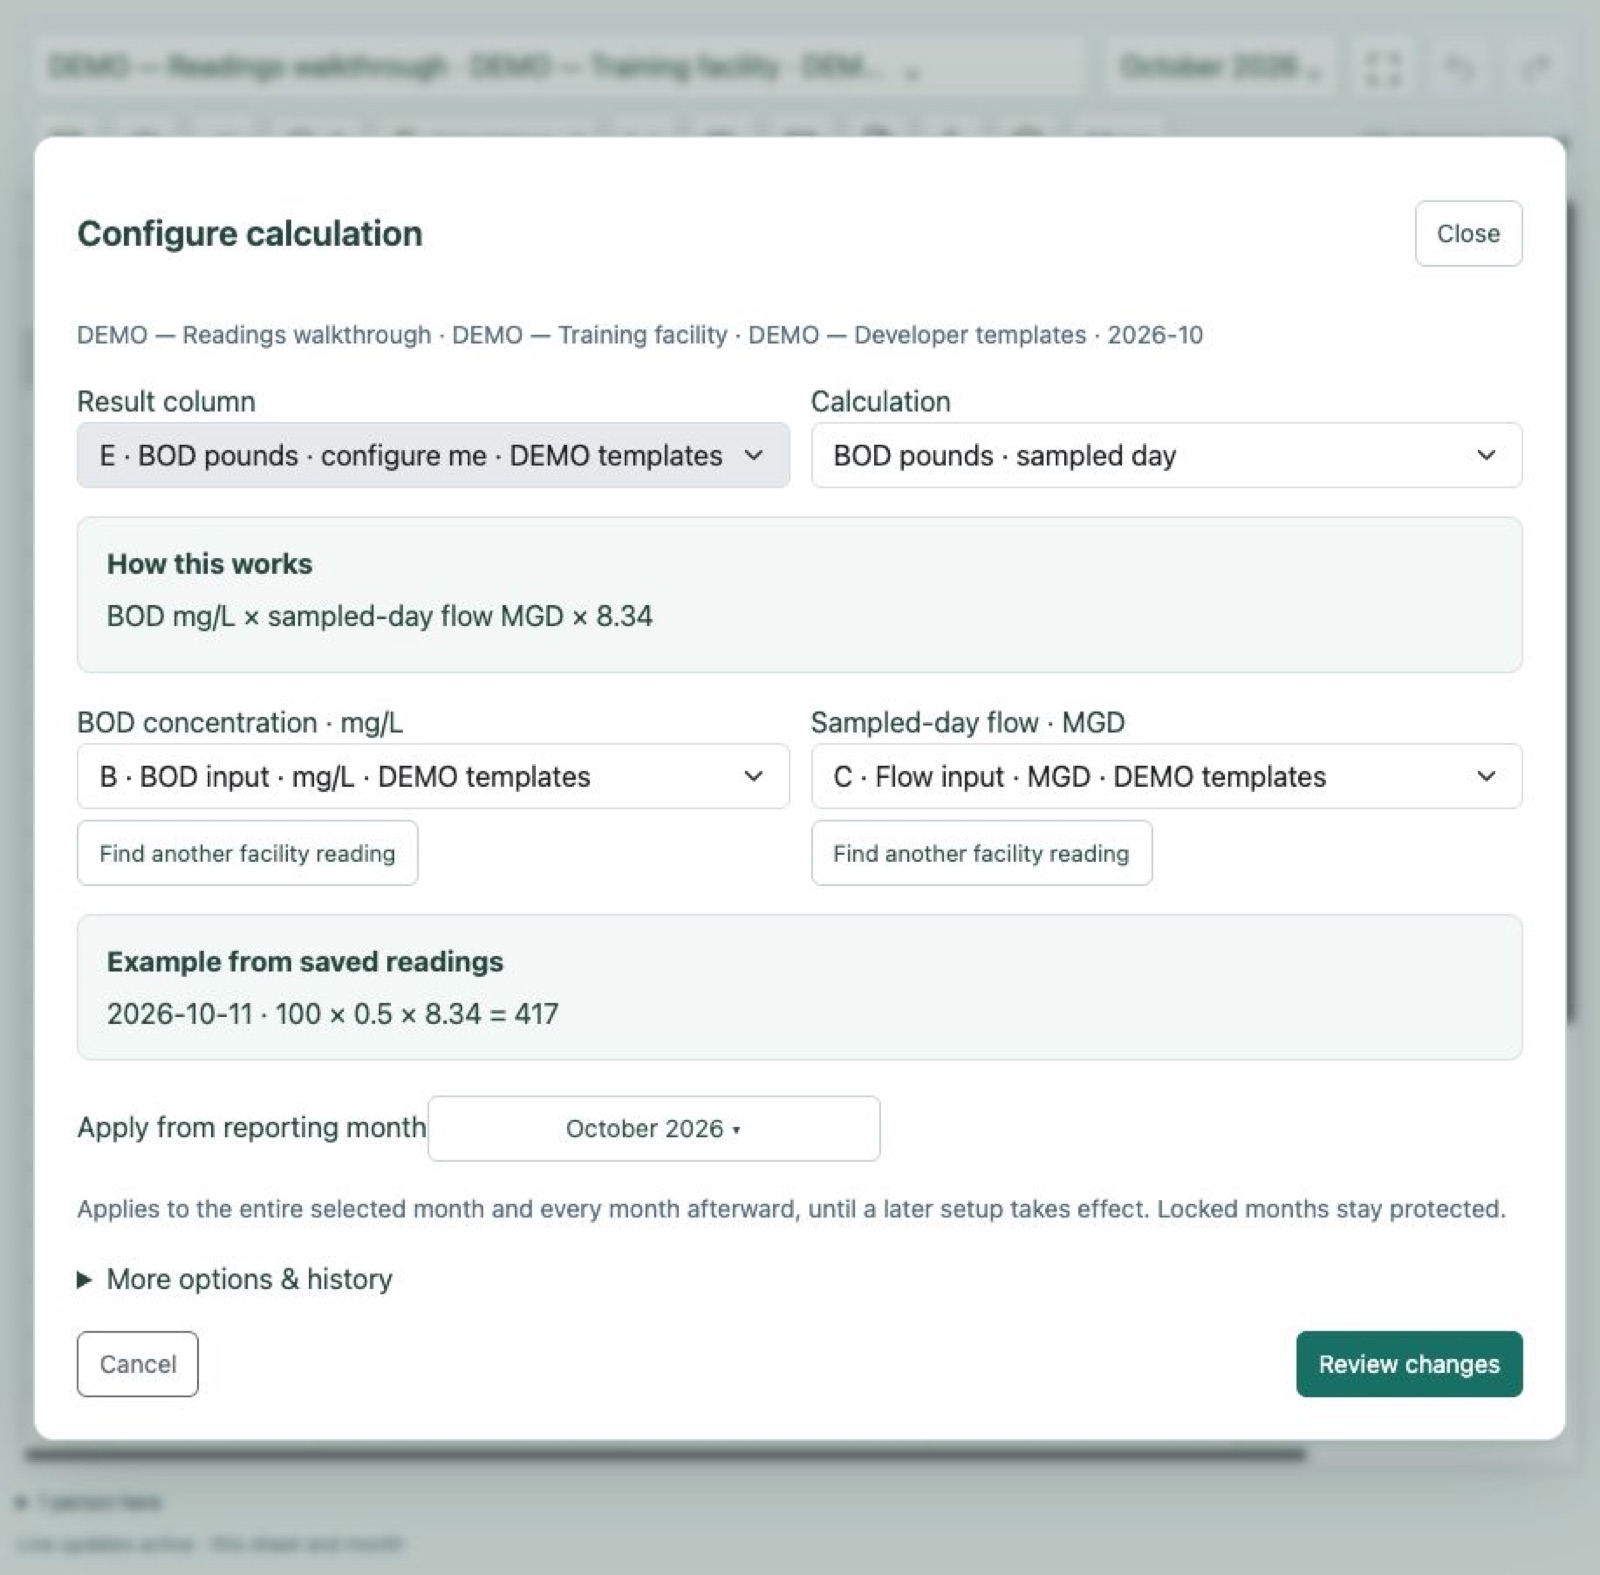Click the fullscreen icon in the background toolbar
This screenshot has width=1600, height=1575.
(x=1383, y=67)
